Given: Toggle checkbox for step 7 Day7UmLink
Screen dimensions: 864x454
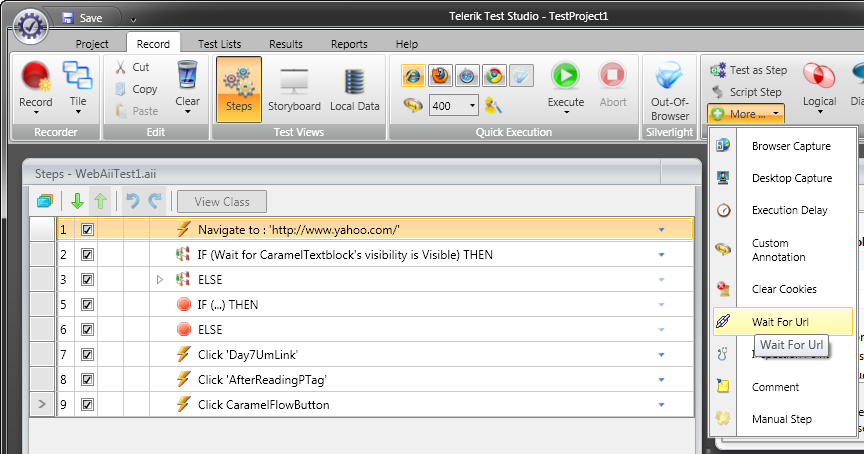Looking at the screenshot, I should (87, 354).
